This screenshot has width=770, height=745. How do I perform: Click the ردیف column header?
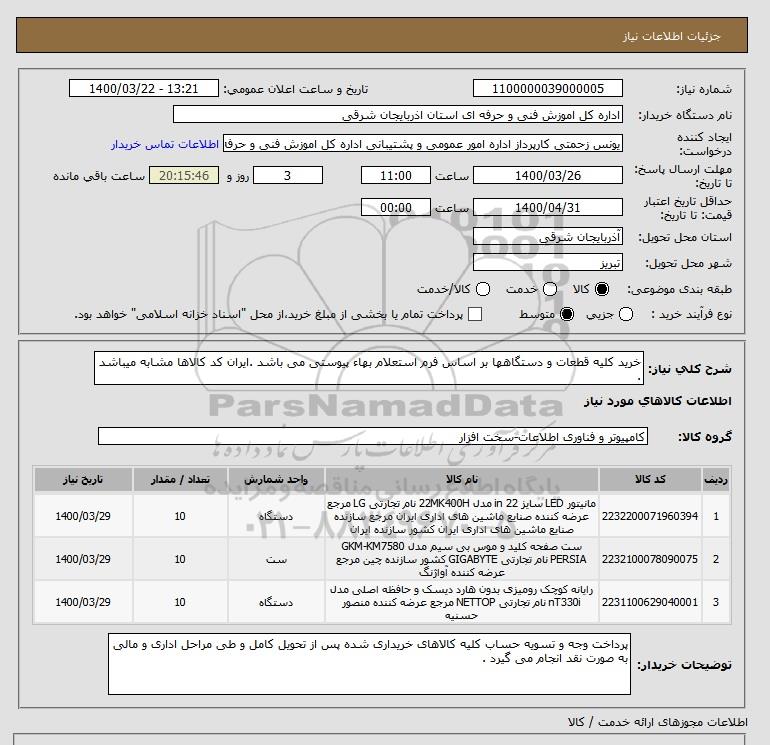pyautogui.click(x=716, y=480)
